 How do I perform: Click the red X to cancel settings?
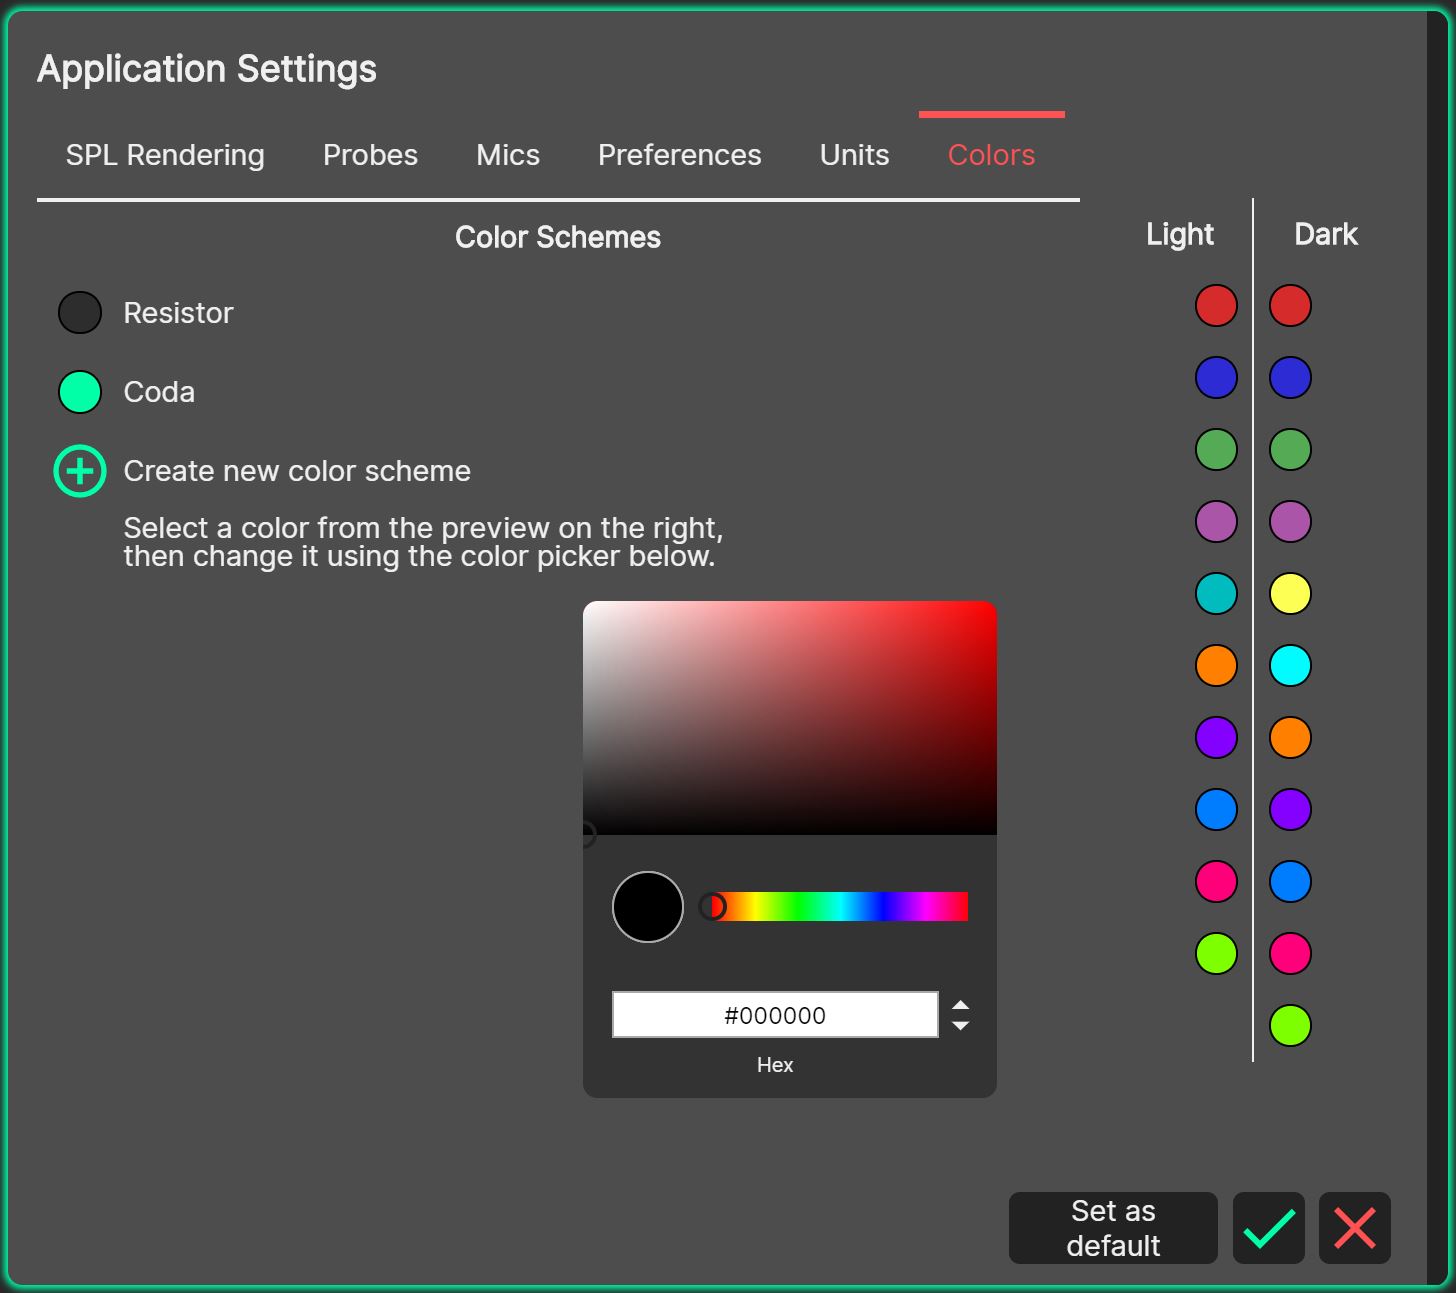click(x=1355, y=1228)
